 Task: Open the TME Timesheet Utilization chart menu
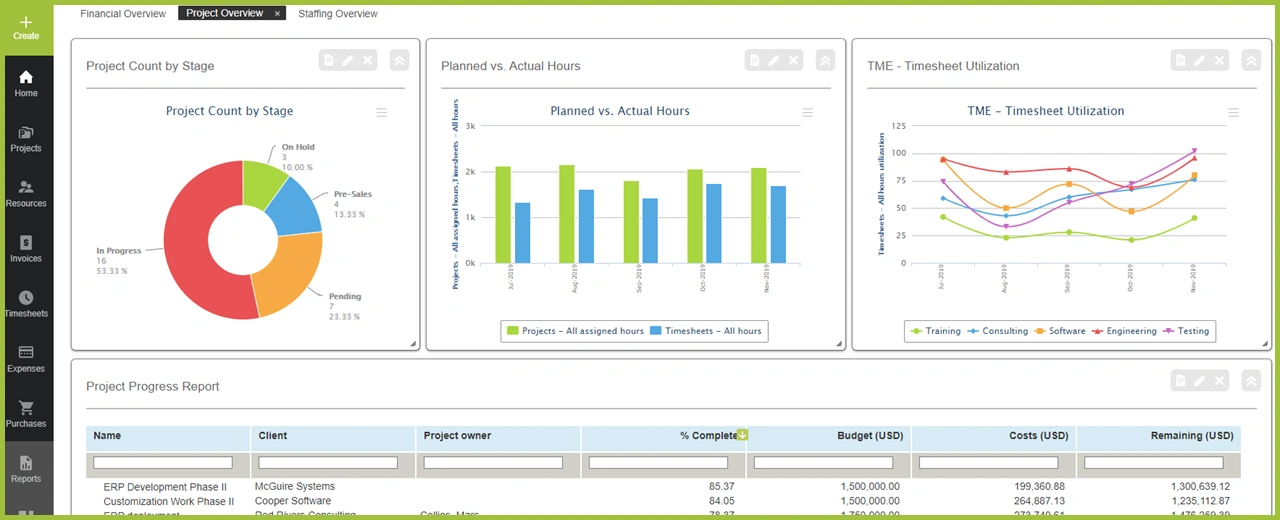coord(1234,113)
